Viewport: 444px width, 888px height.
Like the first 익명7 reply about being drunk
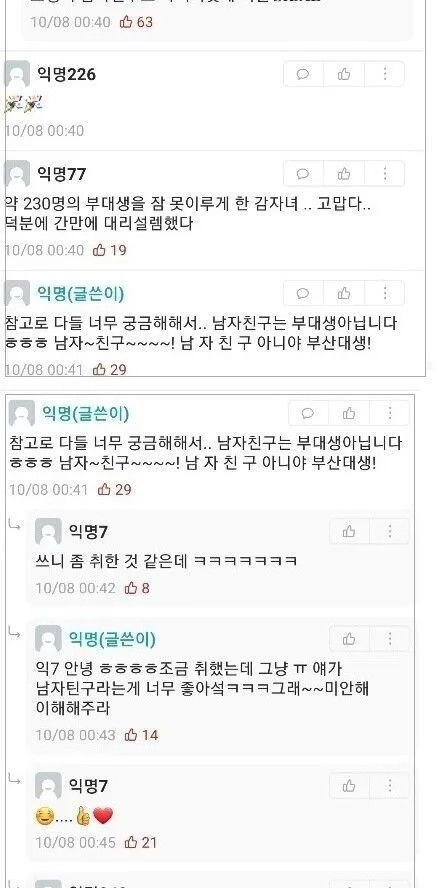[x=349, y=531]
